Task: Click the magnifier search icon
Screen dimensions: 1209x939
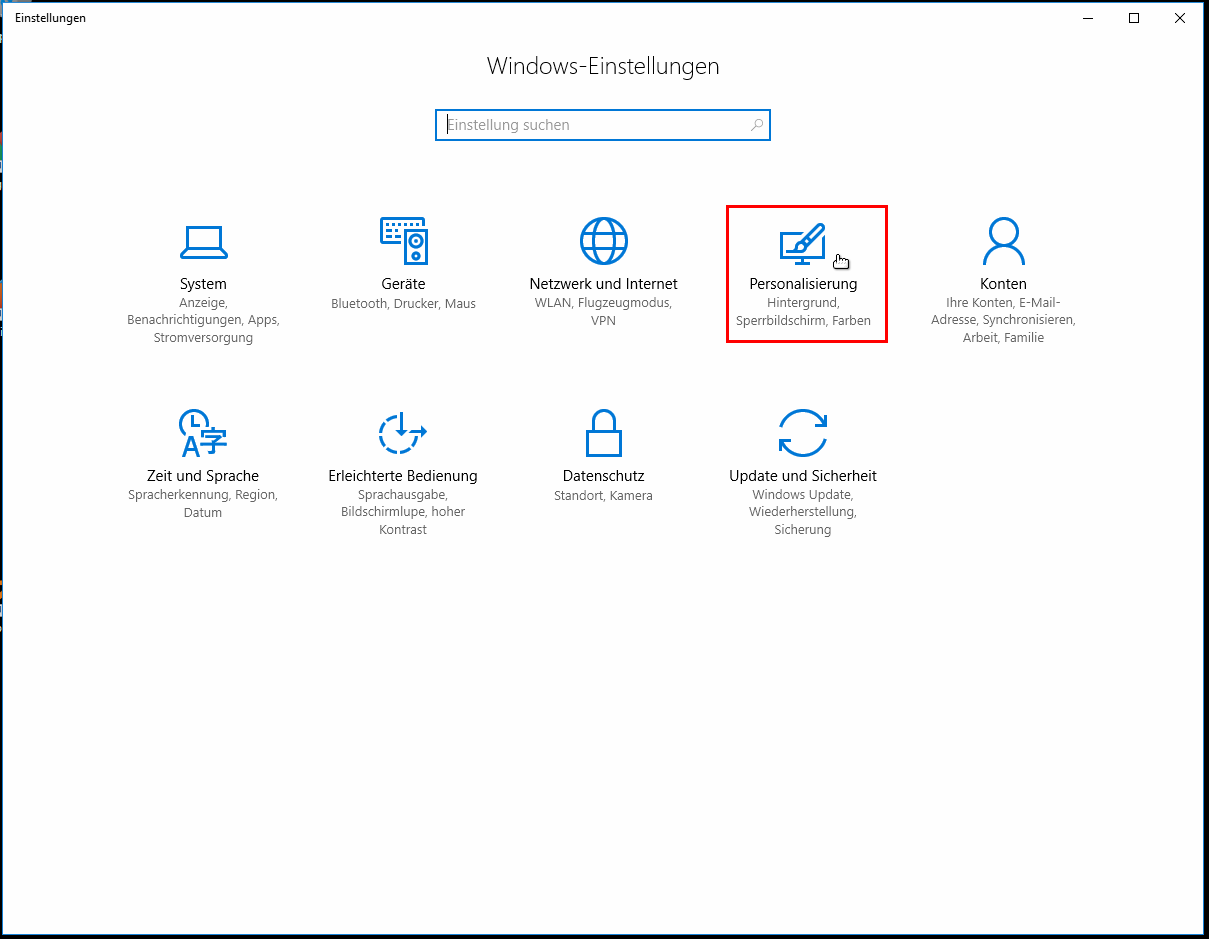Action: (757, 125)
